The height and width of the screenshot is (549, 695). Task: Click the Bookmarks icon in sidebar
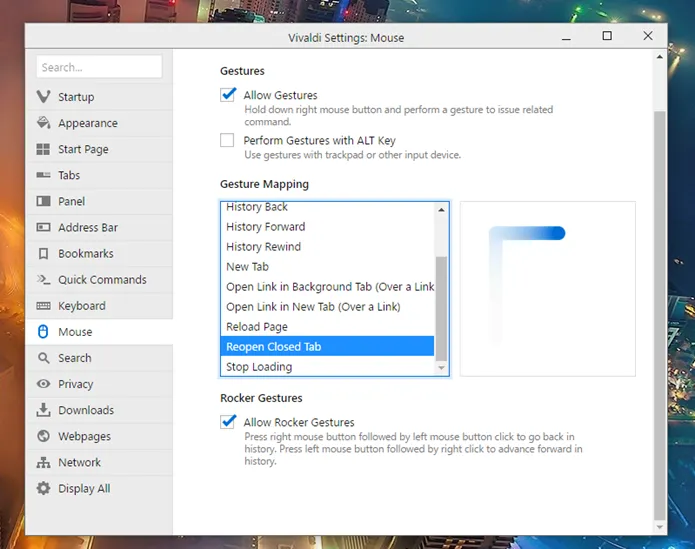point(43,254)
